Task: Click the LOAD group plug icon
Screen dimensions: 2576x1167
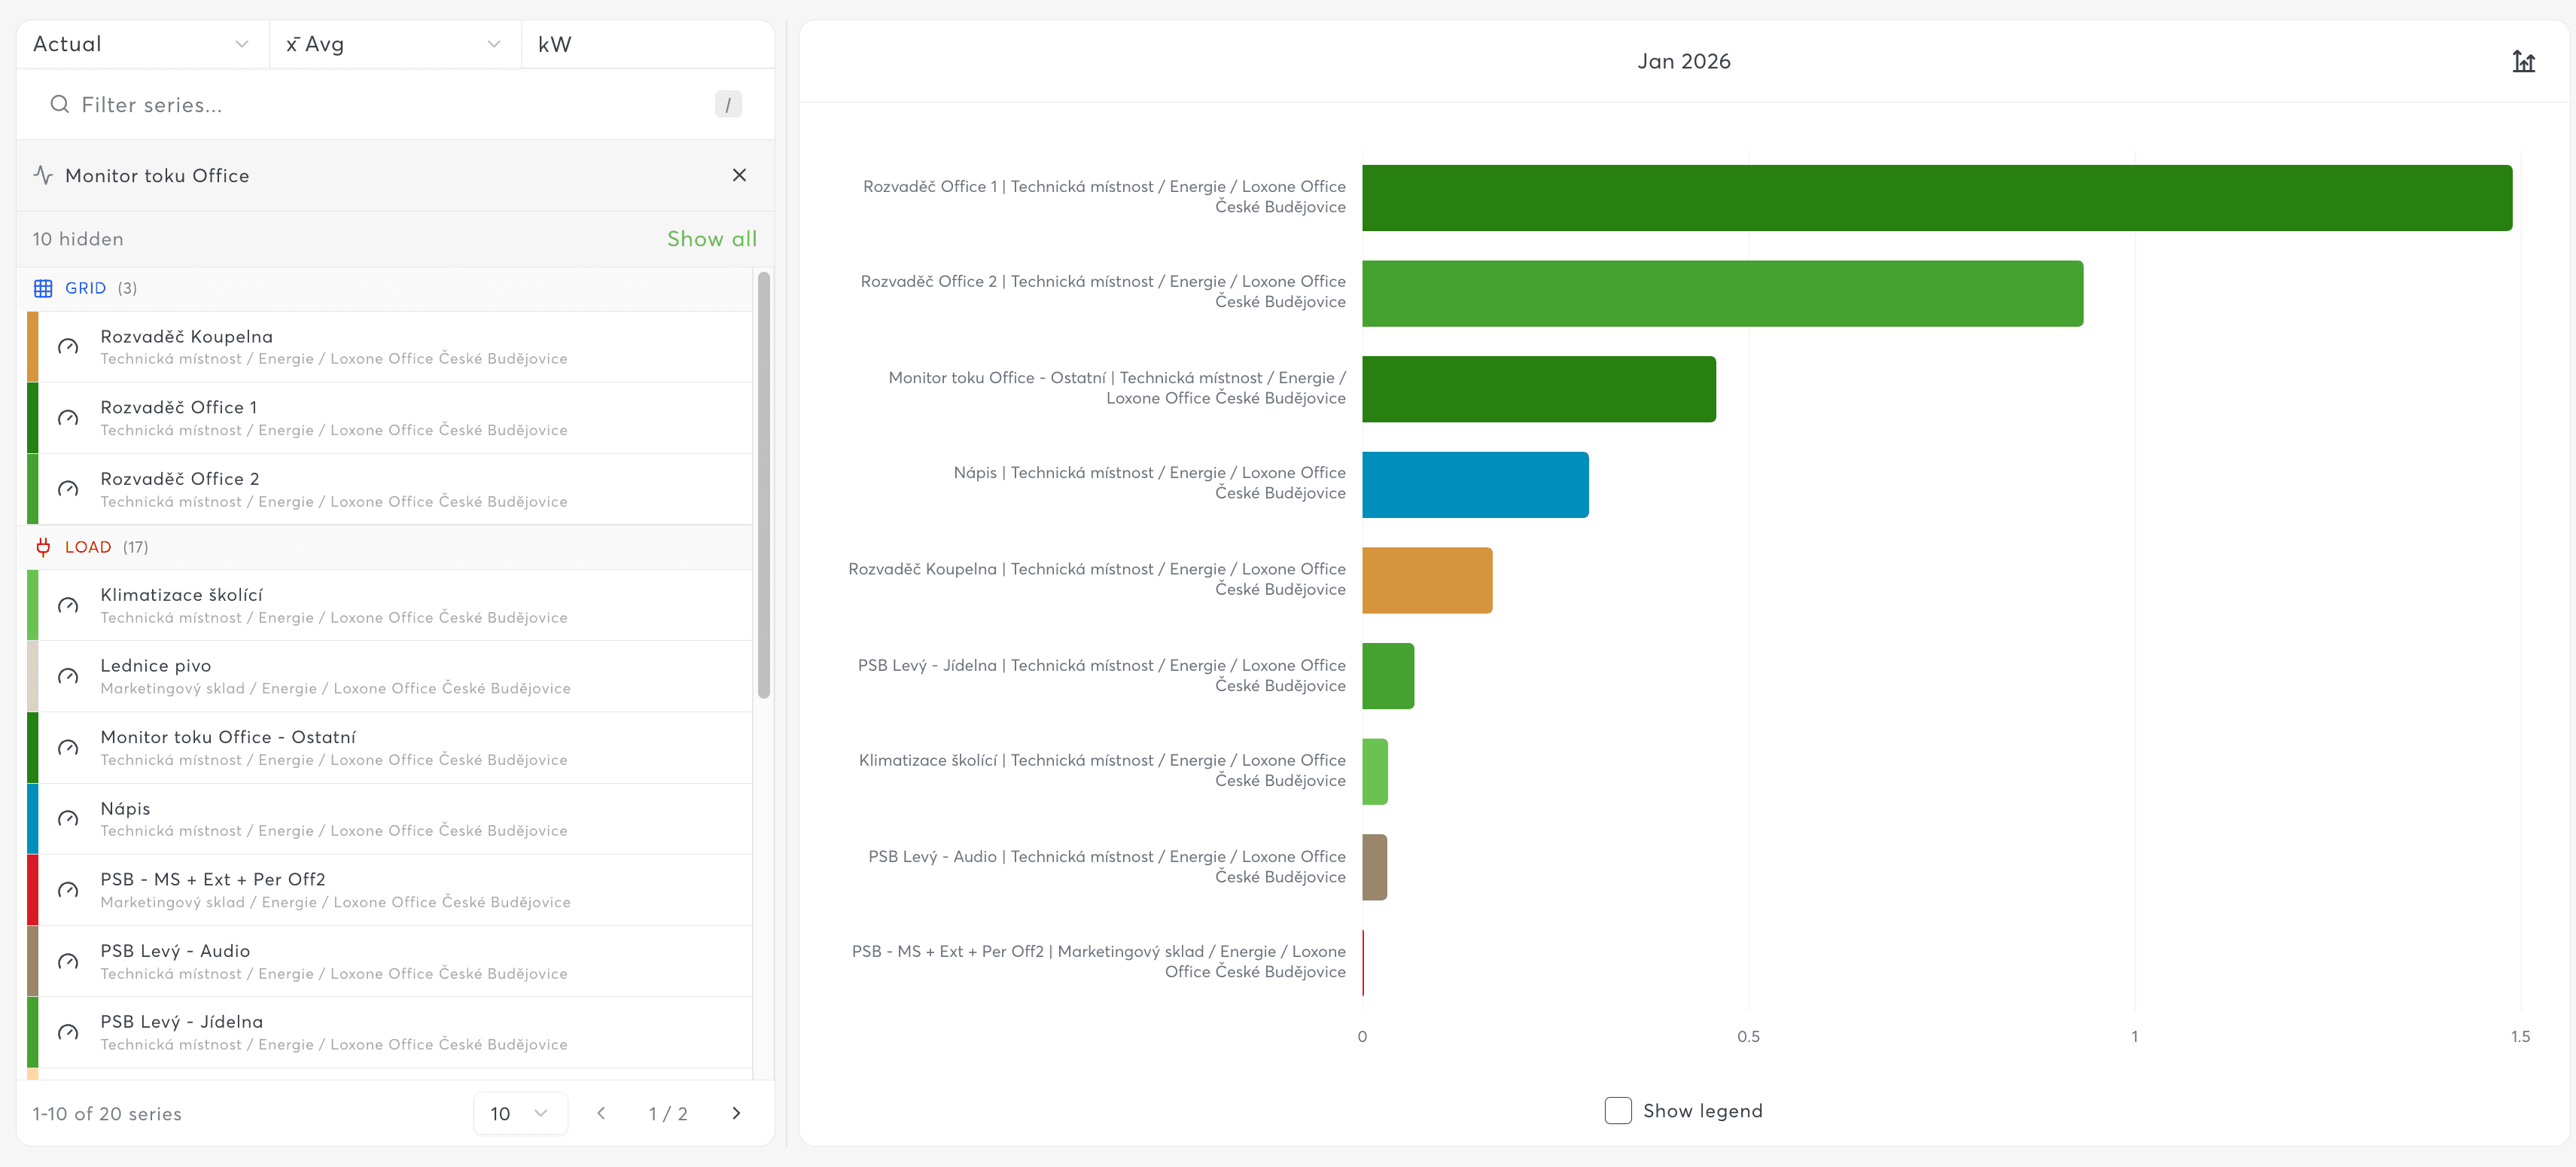Action: [43, 547]
